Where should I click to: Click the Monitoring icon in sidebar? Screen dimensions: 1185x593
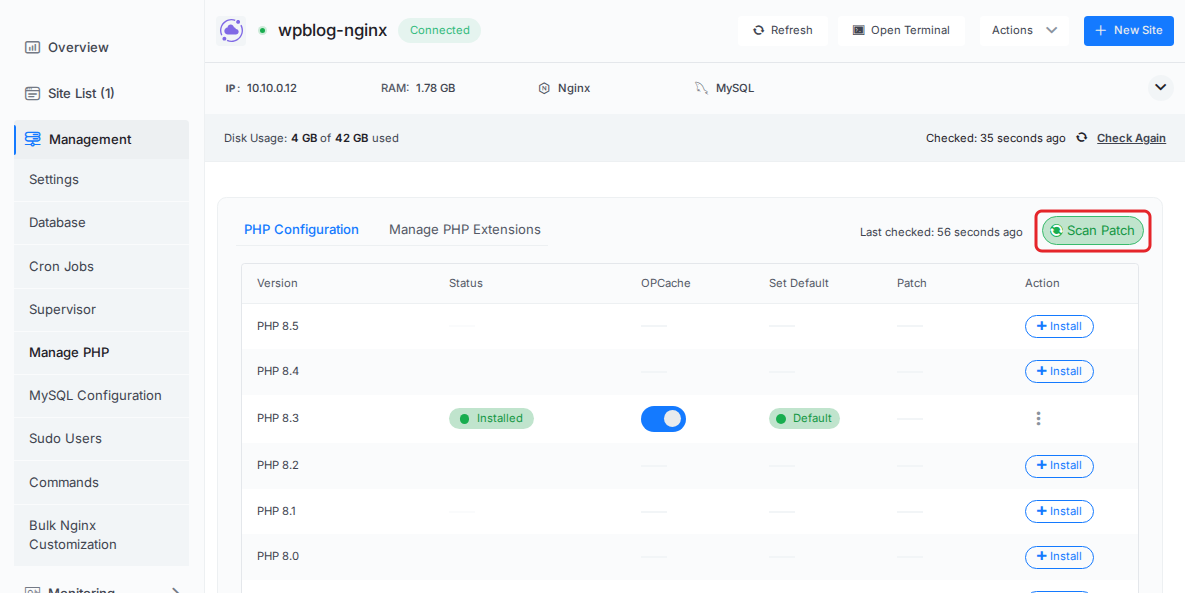click(32, 591)
